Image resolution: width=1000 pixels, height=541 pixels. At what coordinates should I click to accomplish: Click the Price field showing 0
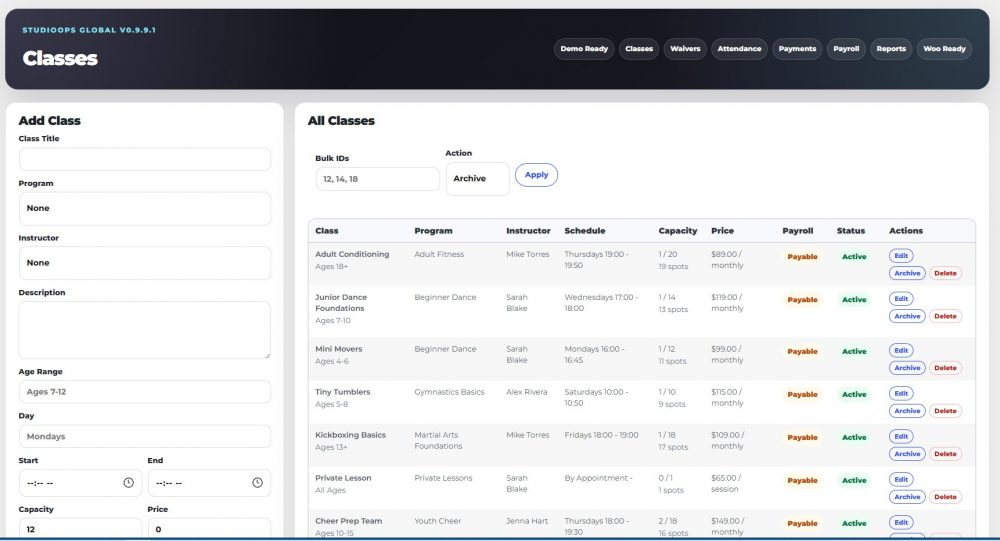tap(209, 529)
